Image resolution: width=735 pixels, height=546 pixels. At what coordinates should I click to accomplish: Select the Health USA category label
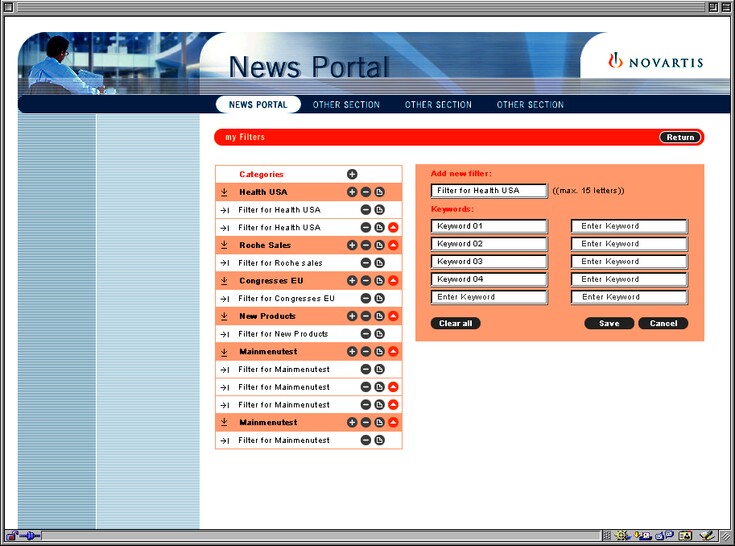coord(263,192)
